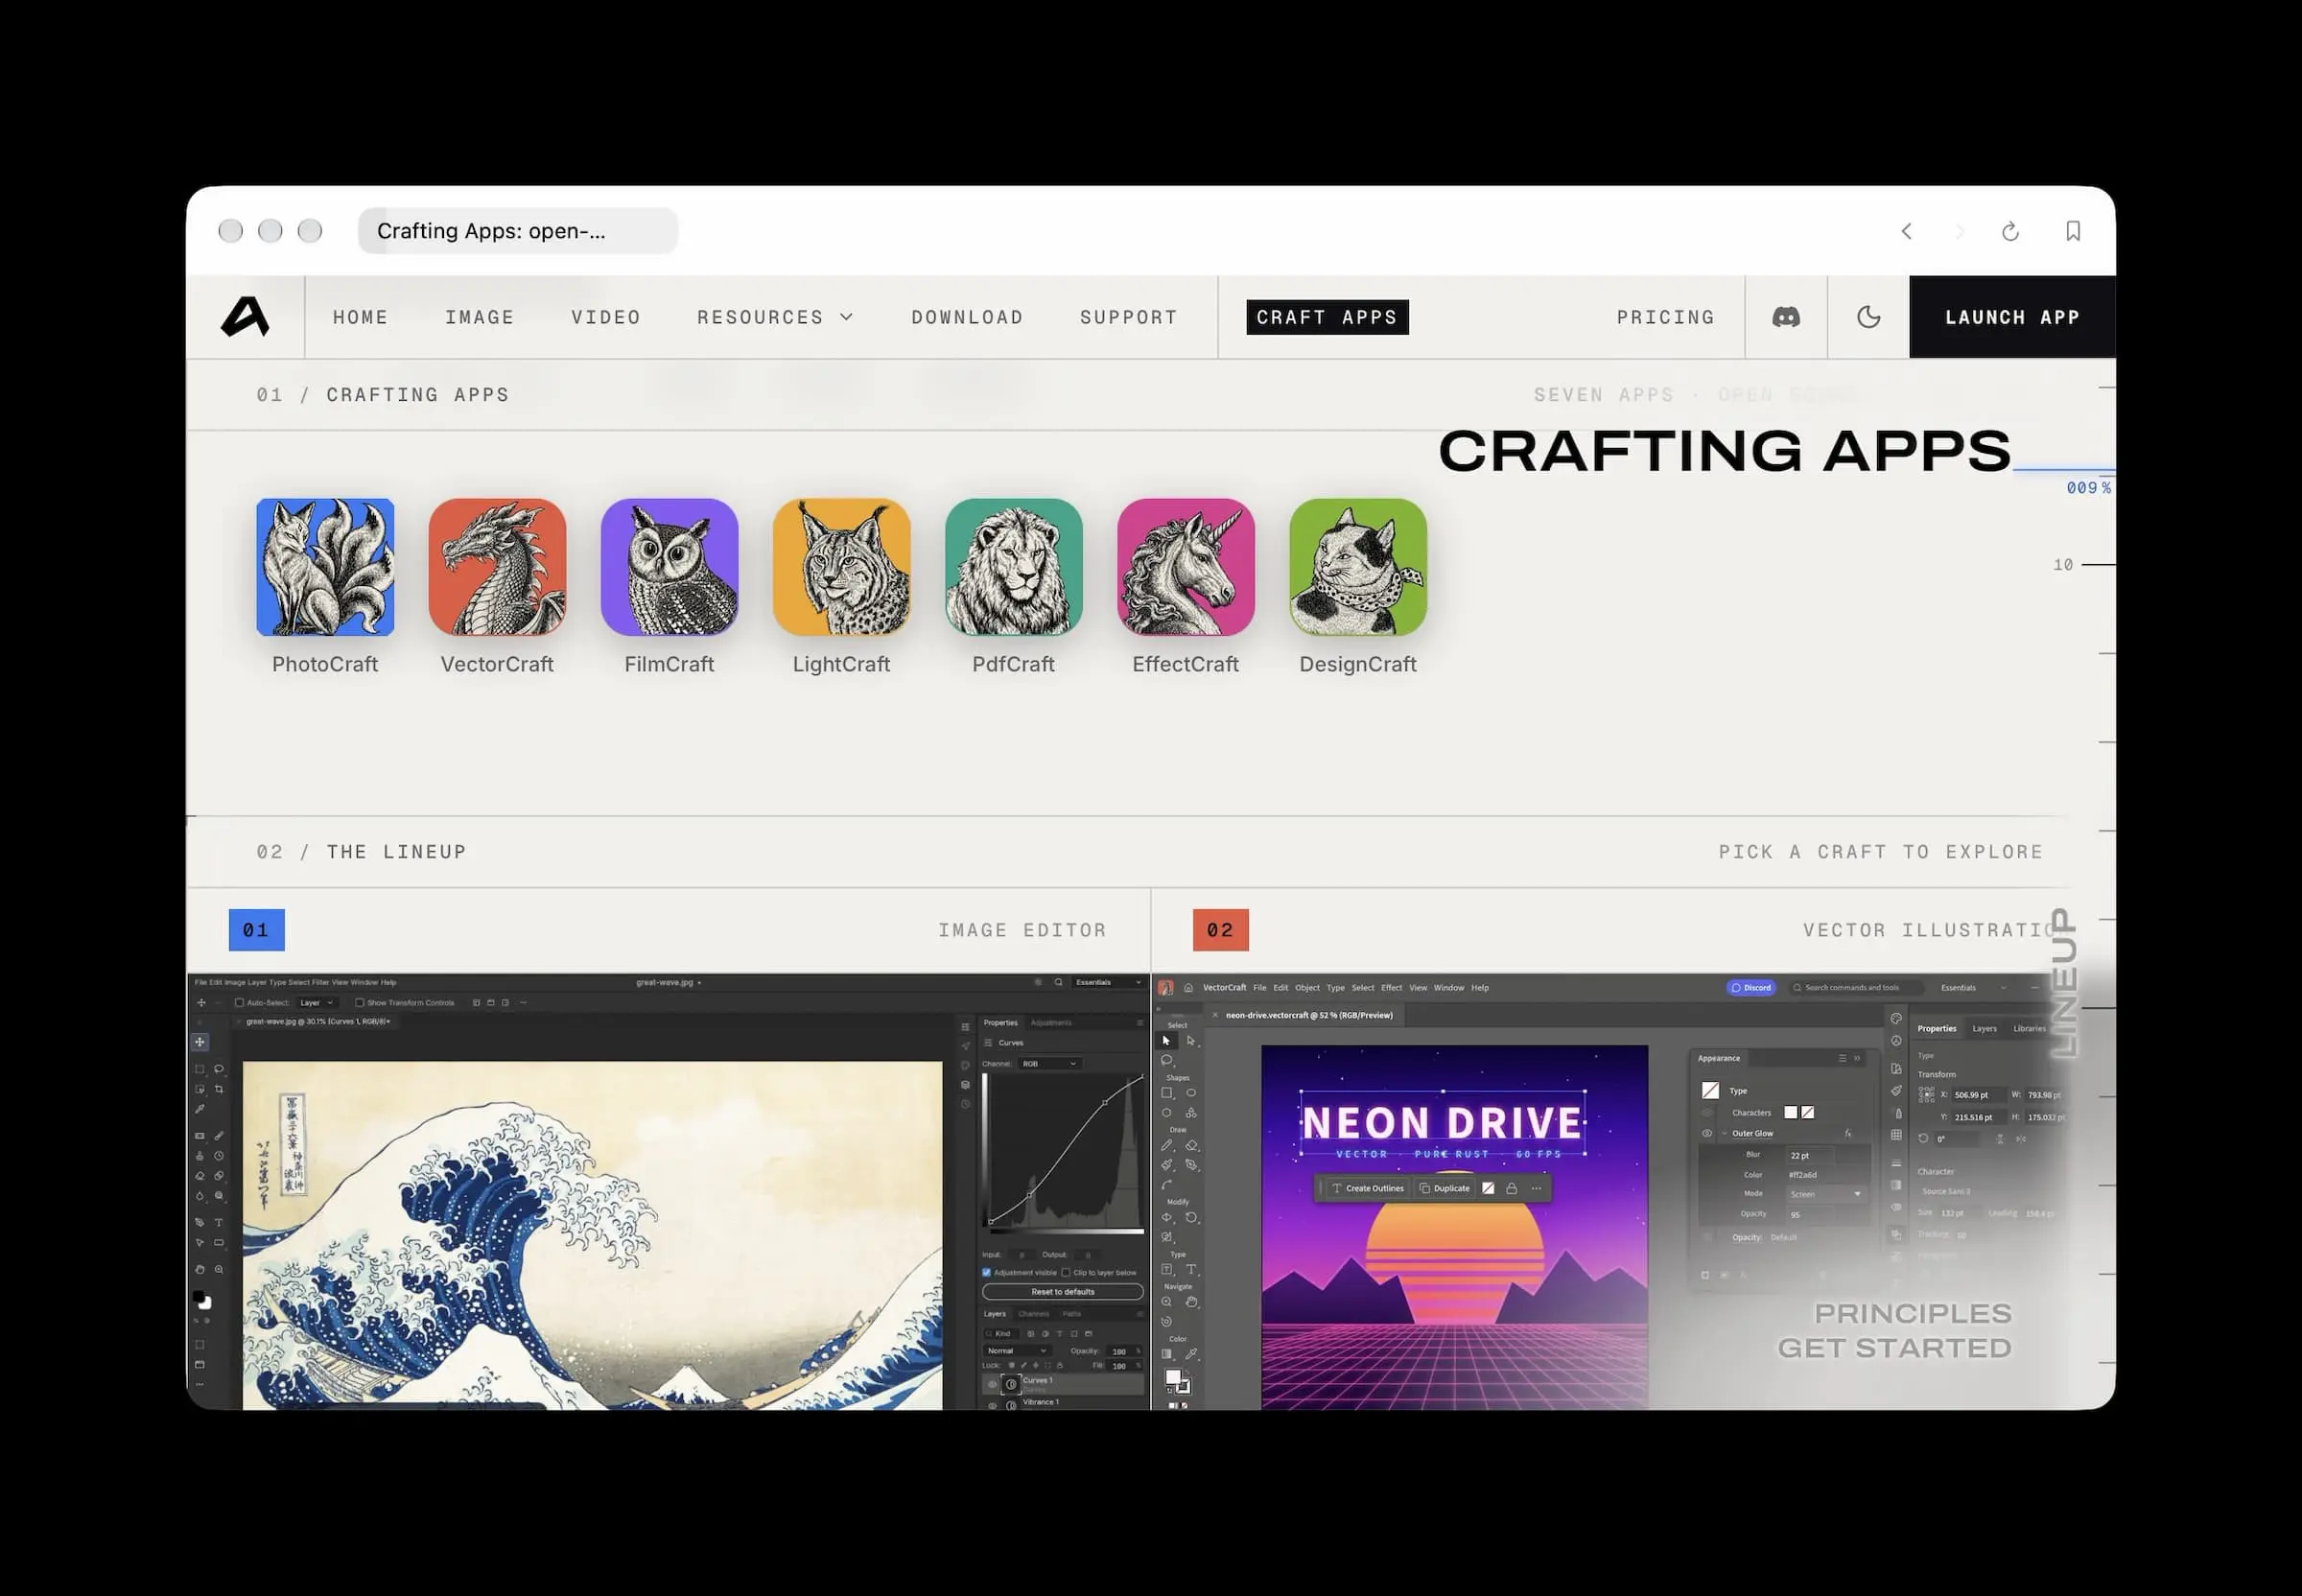
Task: Click 'PICK A CRAFT TO EXPLORE' text
Action: pyautogui.click(x=1880, y=852)
